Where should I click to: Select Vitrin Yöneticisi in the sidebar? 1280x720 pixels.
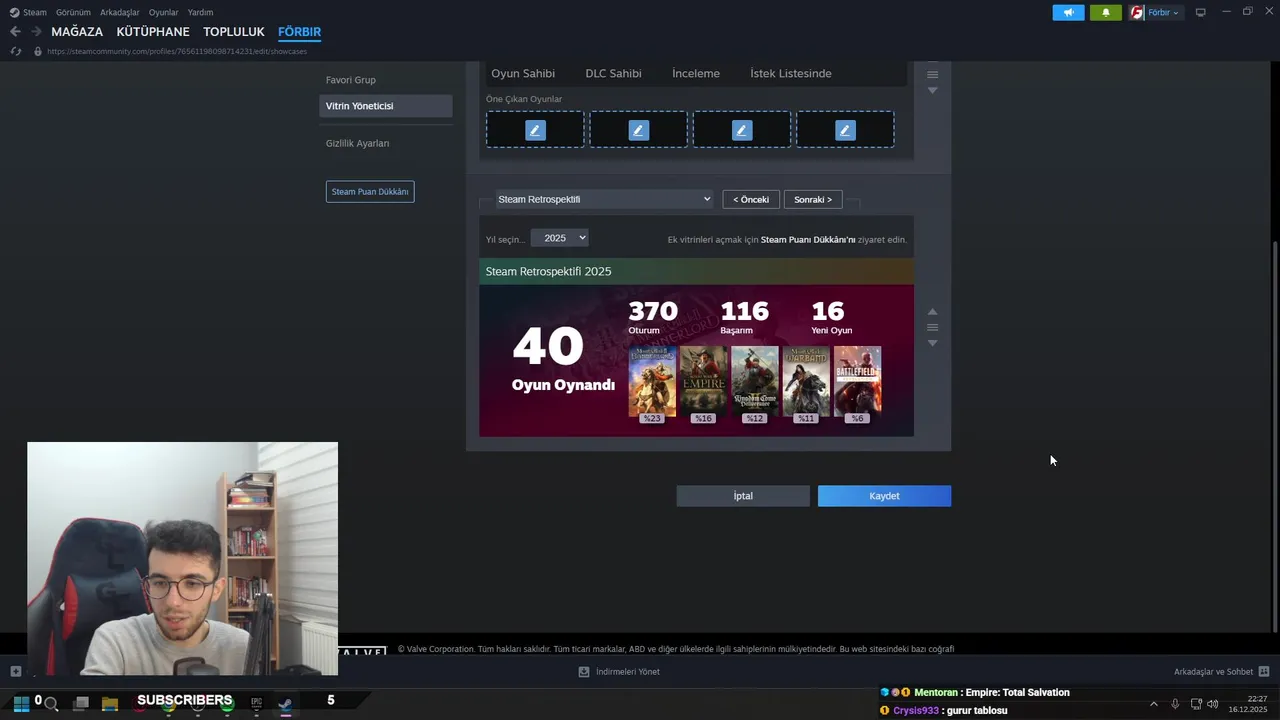386,106
